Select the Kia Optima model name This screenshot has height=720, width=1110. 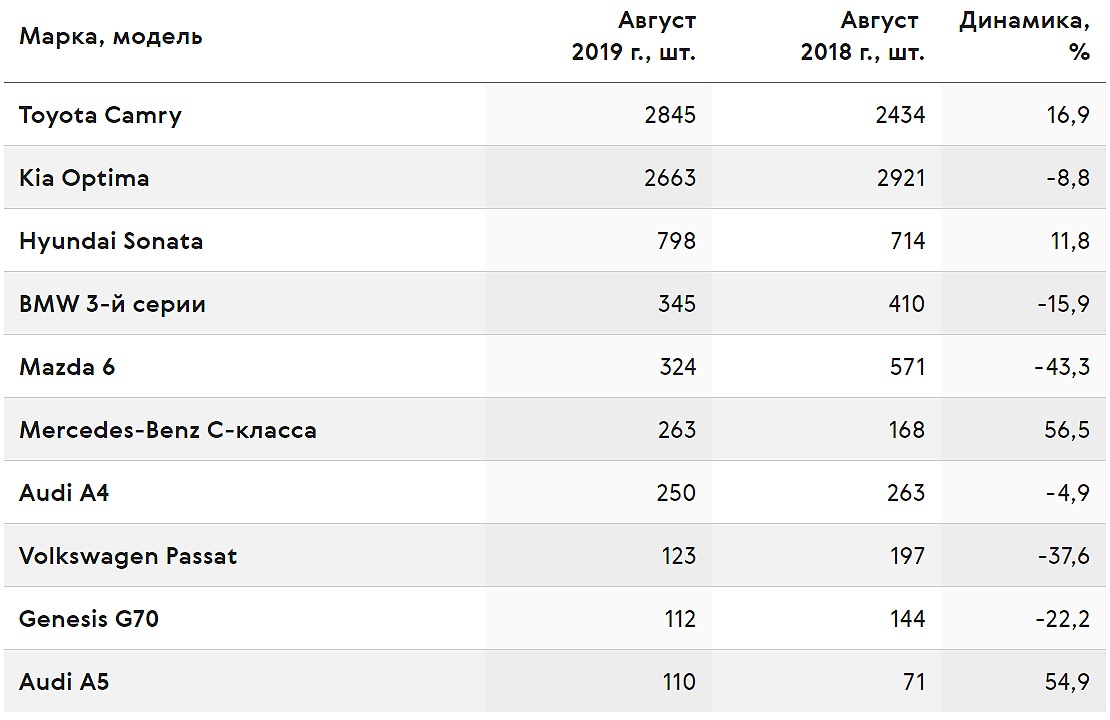84,178
